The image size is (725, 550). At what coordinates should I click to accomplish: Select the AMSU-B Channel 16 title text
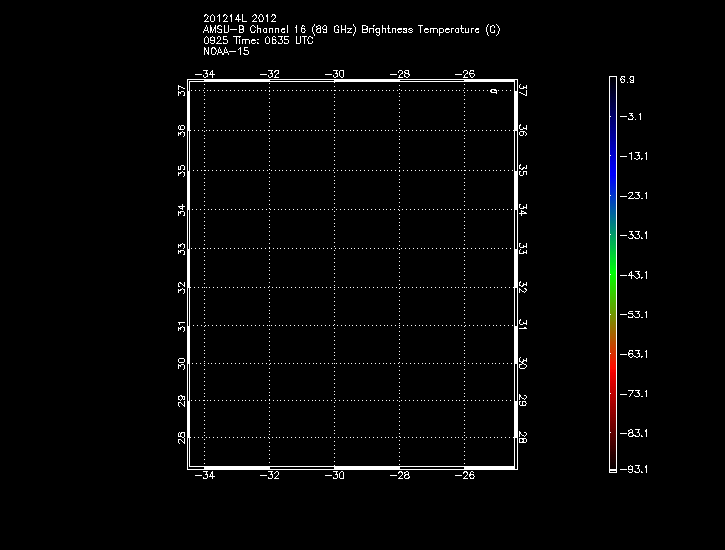[351, 29]
